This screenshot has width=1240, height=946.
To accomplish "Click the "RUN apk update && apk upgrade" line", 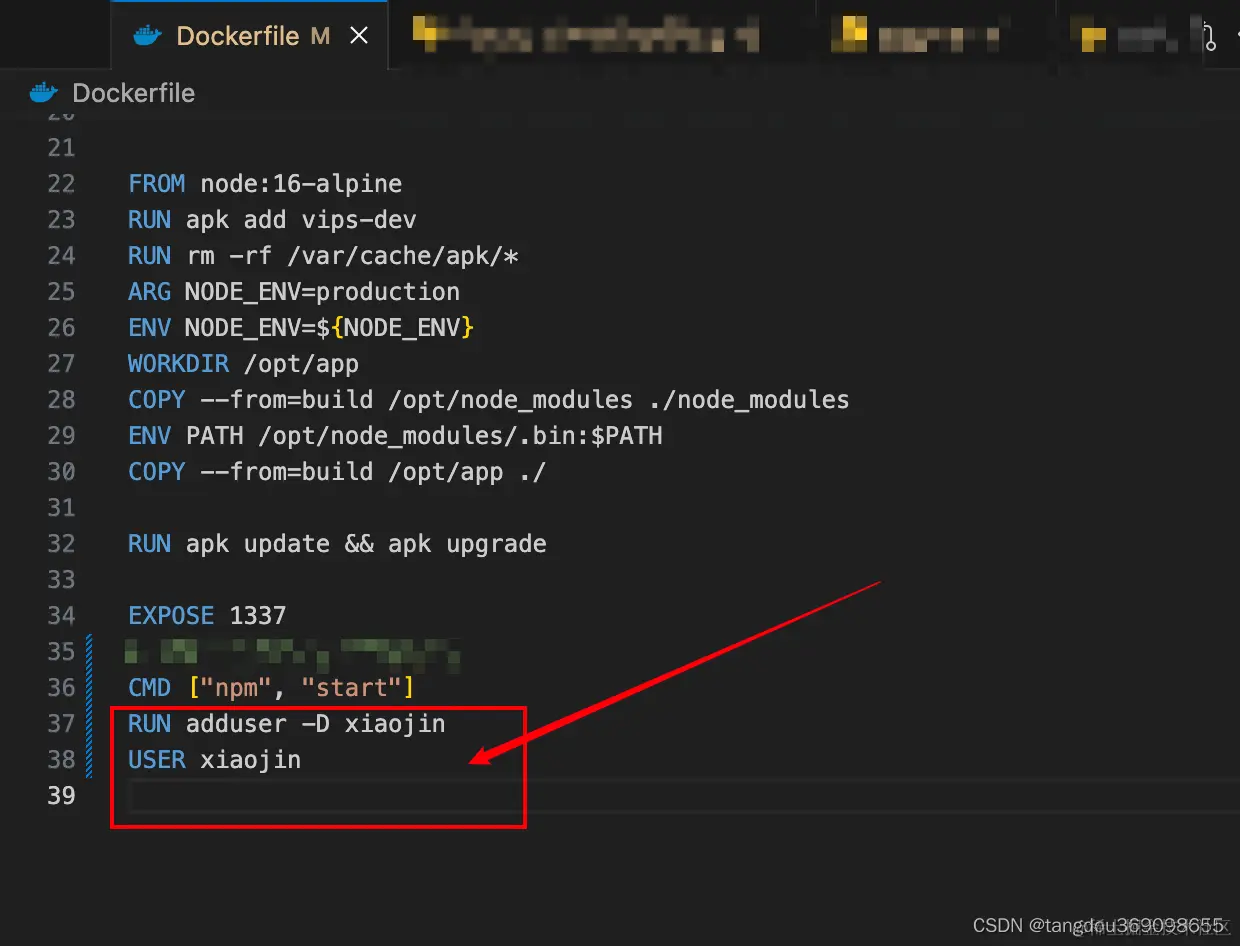I will coord(337,544).
